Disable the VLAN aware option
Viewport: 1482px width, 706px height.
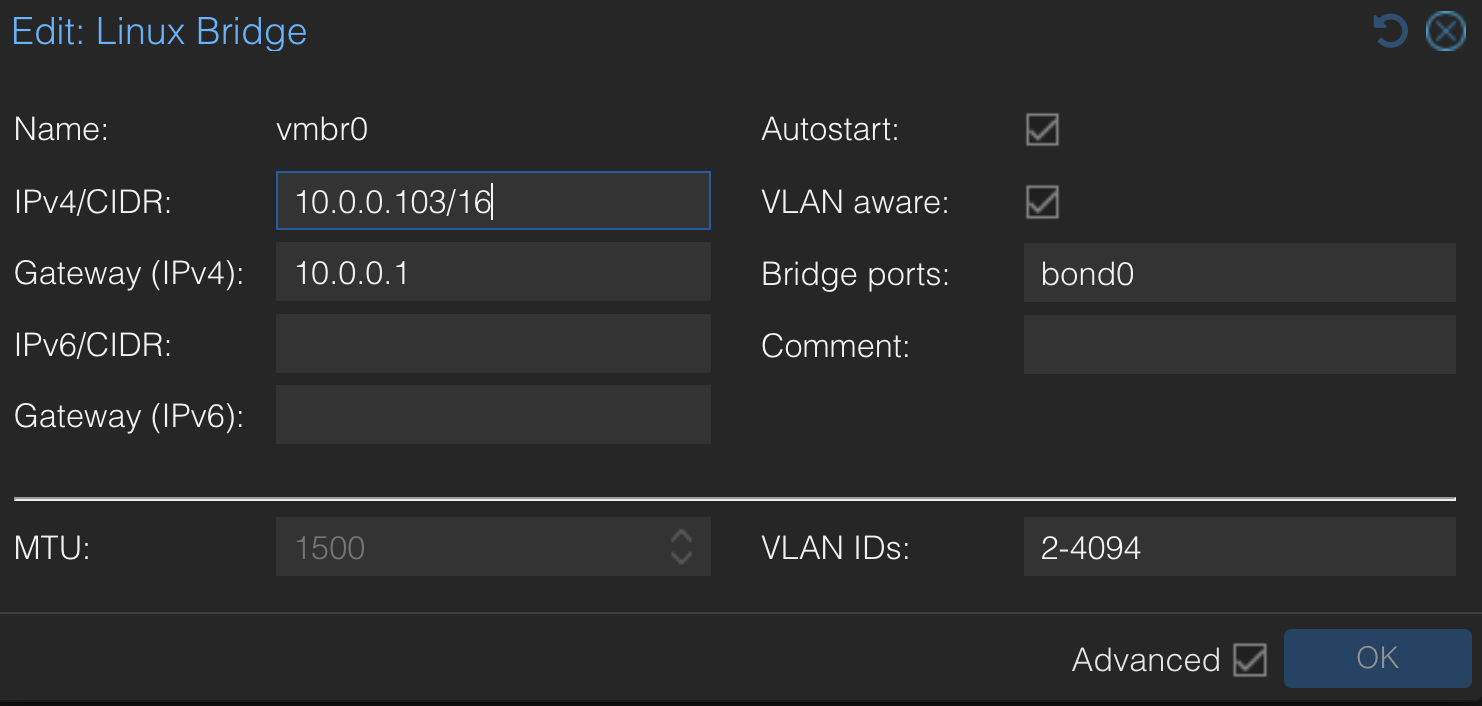(1041, 202)
